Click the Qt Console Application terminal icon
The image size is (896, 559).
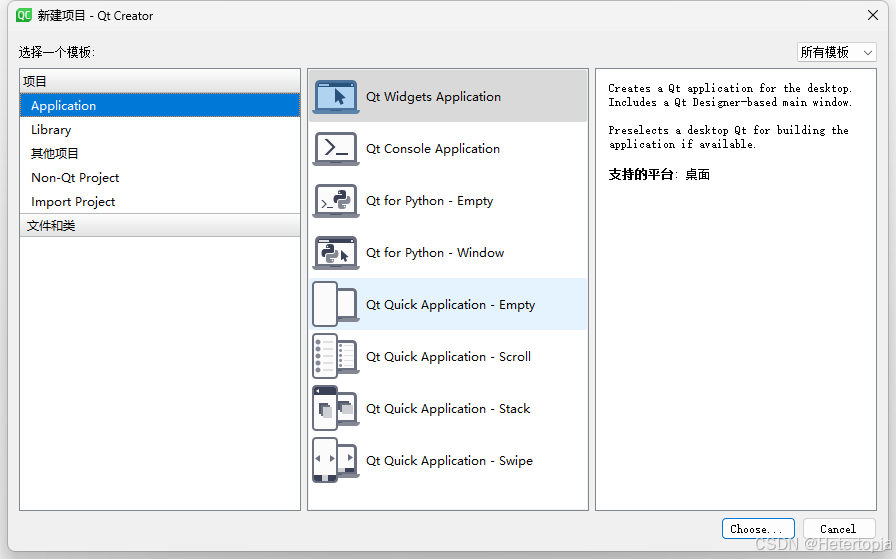coord(336,149)
